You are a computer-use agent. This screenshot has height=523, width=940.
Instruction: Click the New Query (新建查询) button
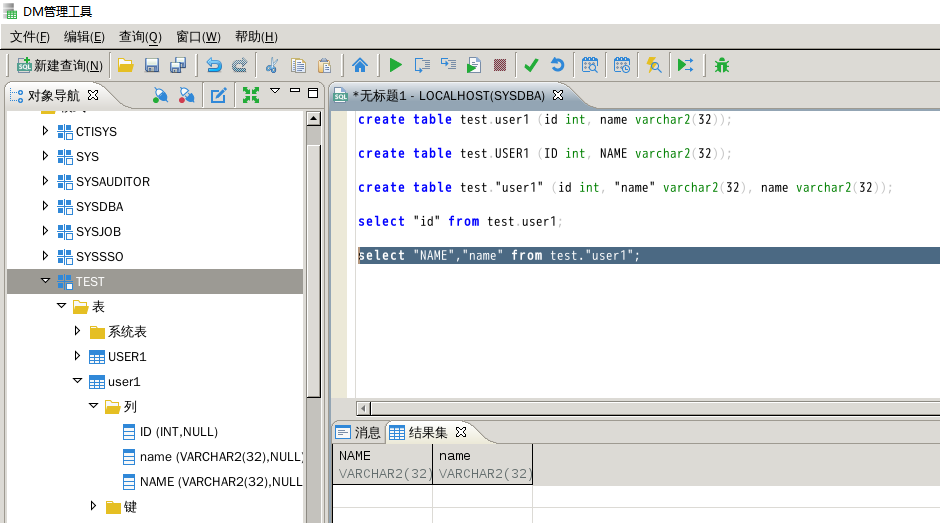click(x=59, y=65)
